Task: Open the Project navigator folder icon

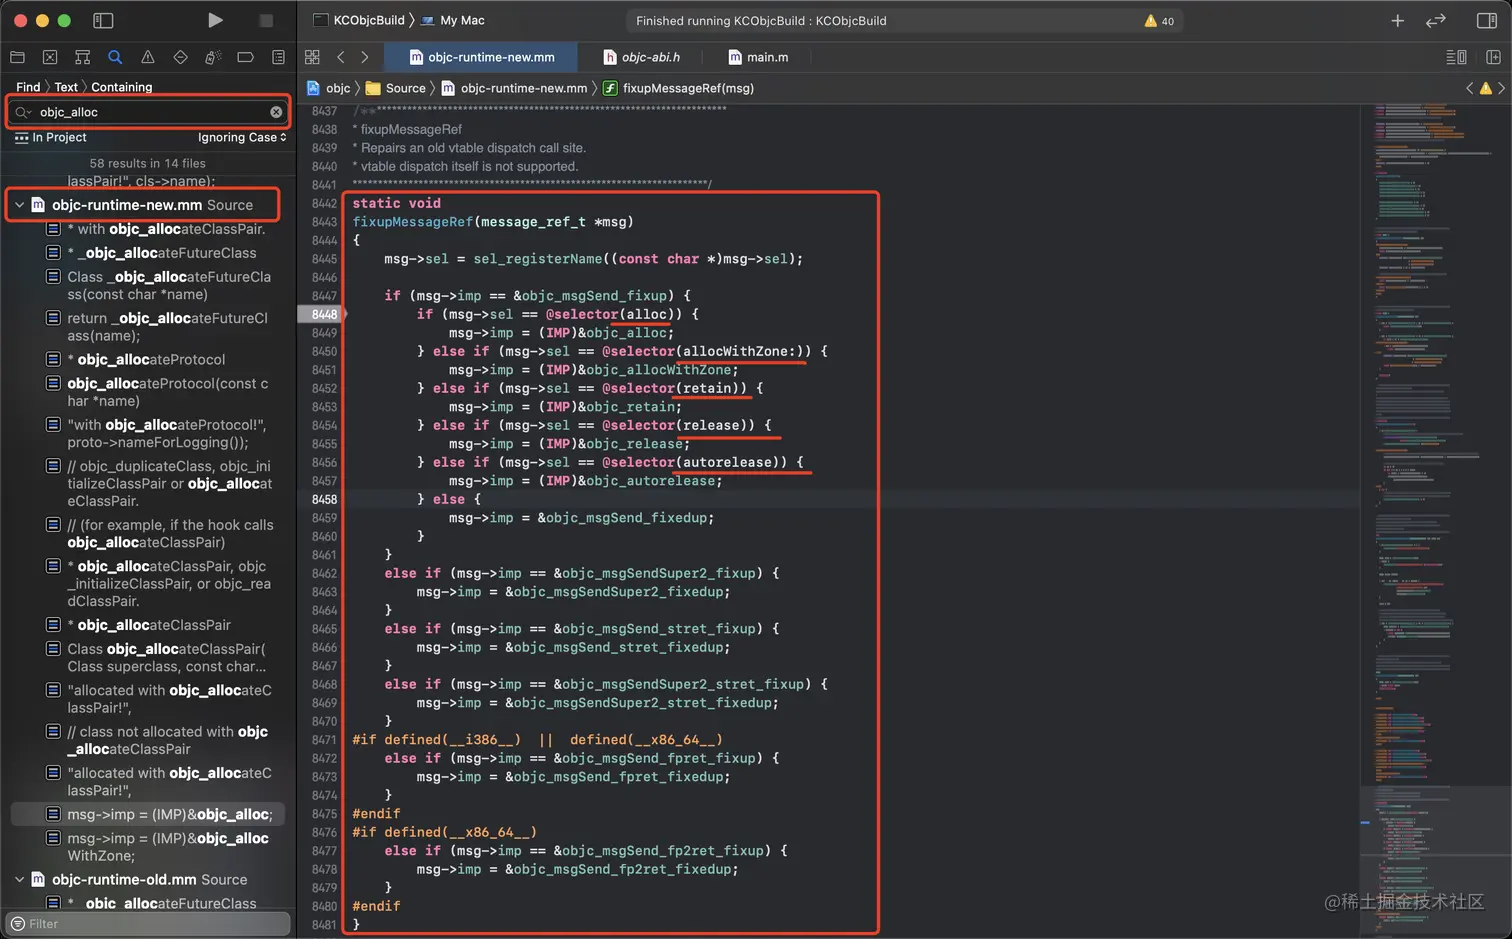Action: coord(17,58)
